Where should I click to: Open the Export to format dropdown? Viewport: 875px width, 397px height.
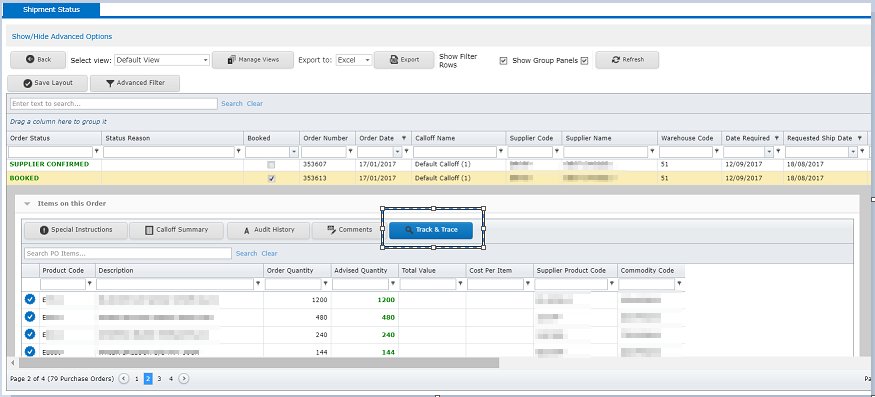coord(368,60)
